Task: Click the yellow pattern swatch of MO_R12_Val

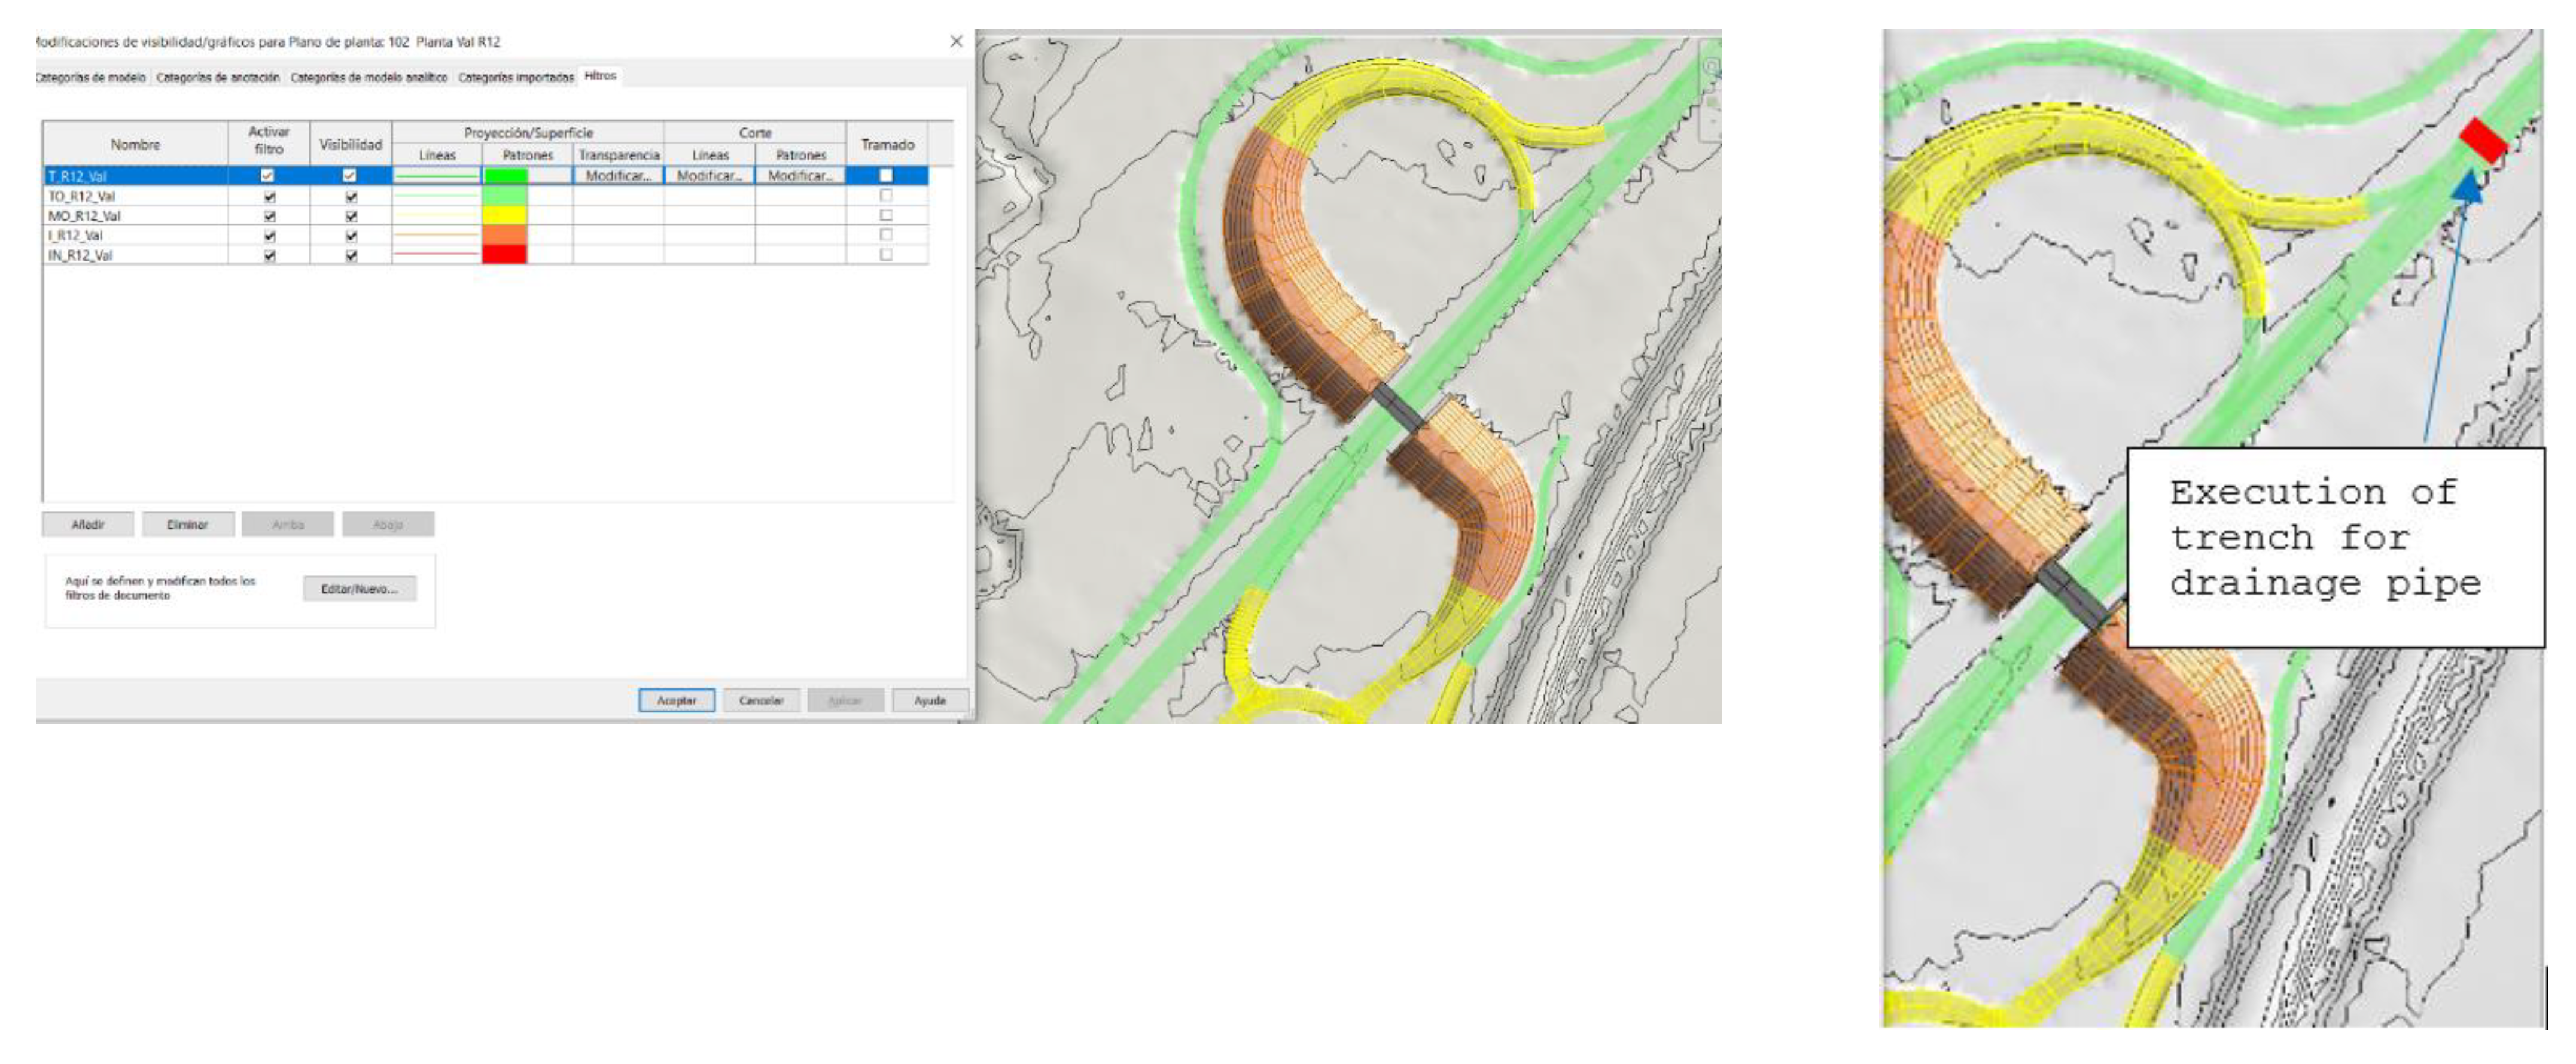Action: pyautogui.click(x=505, y=216)
